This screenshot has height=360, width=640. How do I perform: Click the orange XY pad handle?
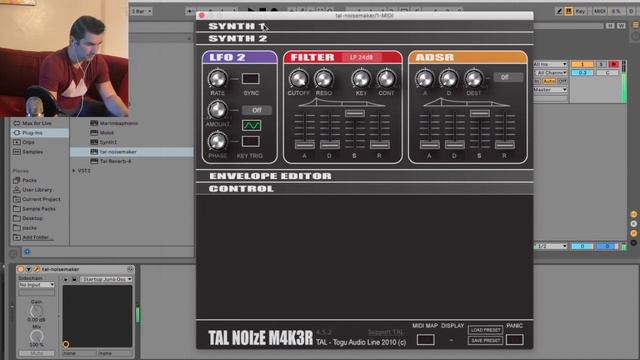[66, 344]
